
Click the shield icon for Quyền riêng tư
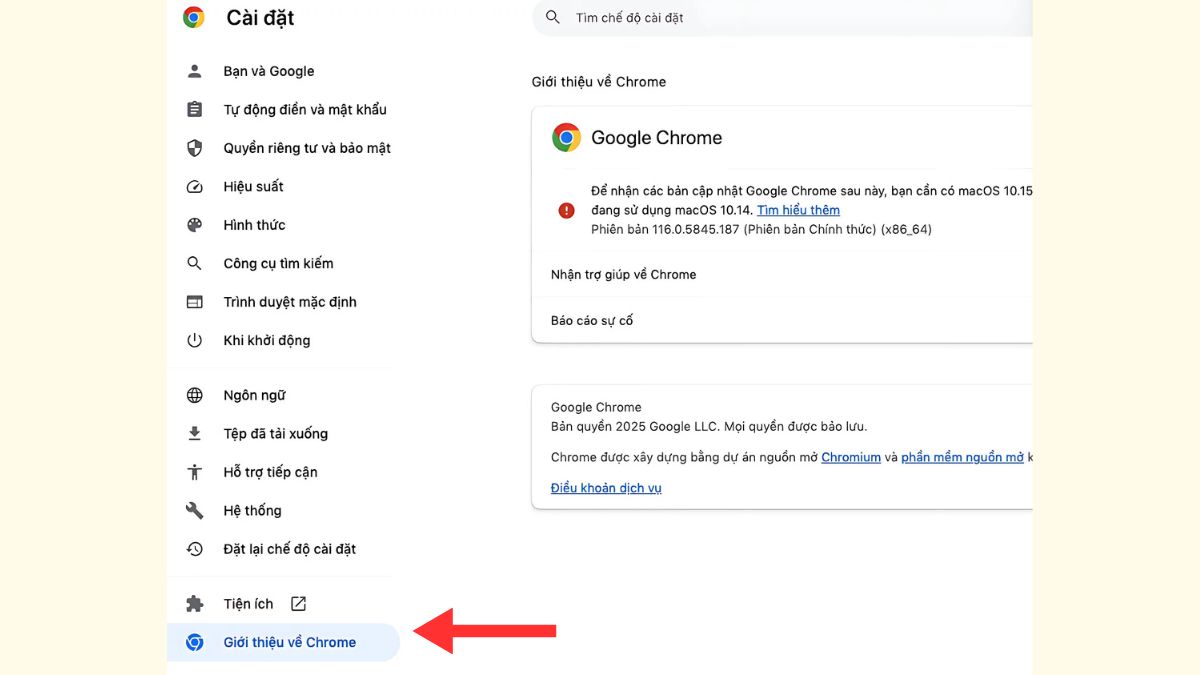click(194, 148)
